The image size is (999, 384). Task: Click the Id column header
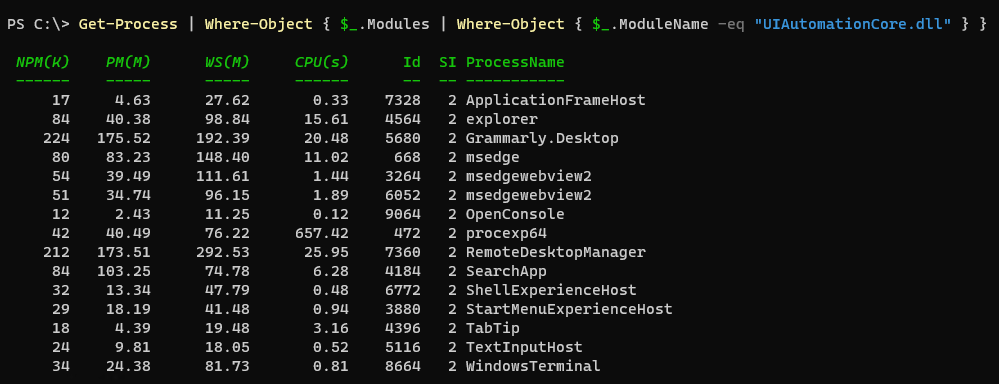(x=412, y=62)
